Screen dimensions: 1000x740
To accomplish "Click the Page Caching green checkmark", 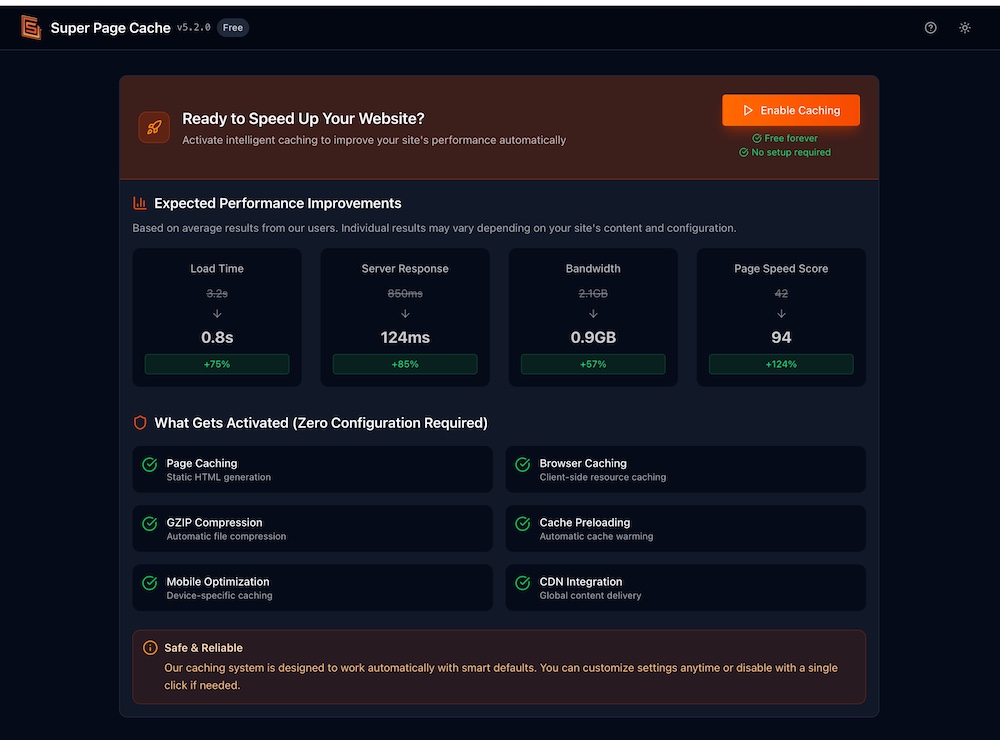I will [150, 465].
